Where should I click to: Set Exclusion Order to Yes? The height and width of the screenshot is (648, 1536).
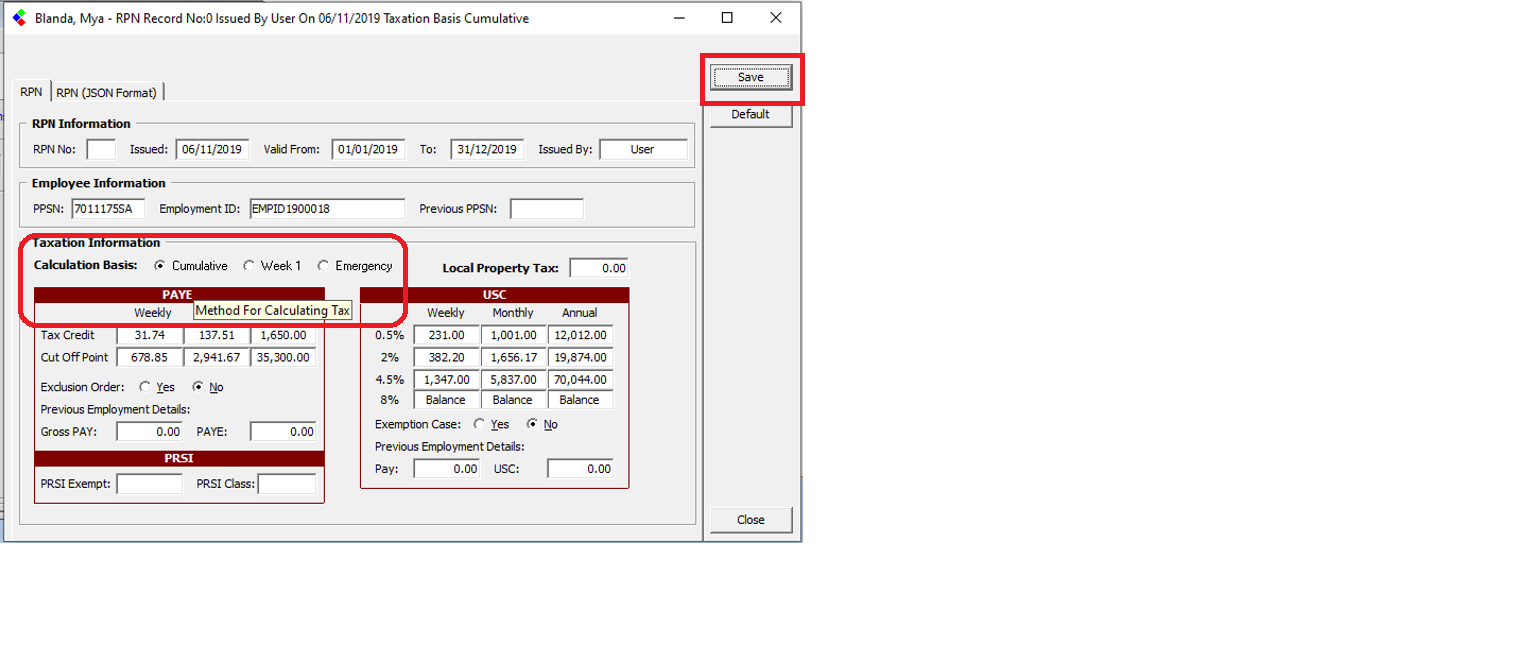[146, 387]
